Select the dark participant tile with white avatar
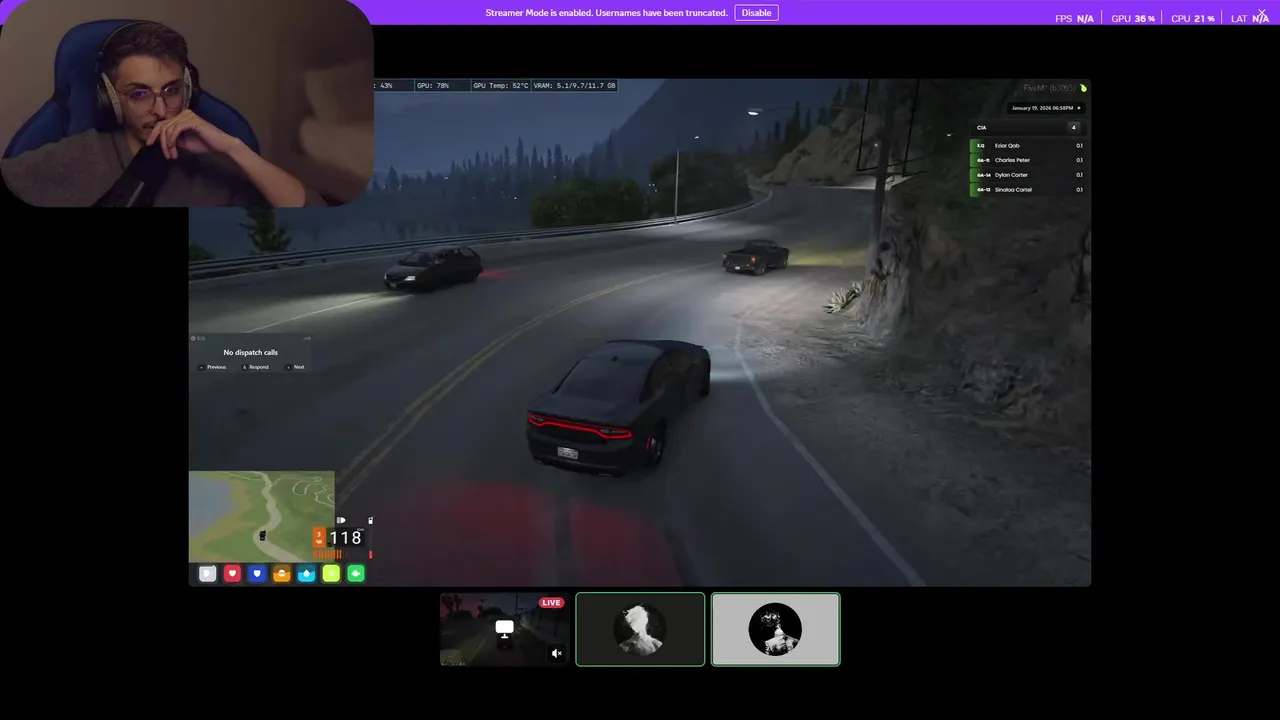 [640, 629]
